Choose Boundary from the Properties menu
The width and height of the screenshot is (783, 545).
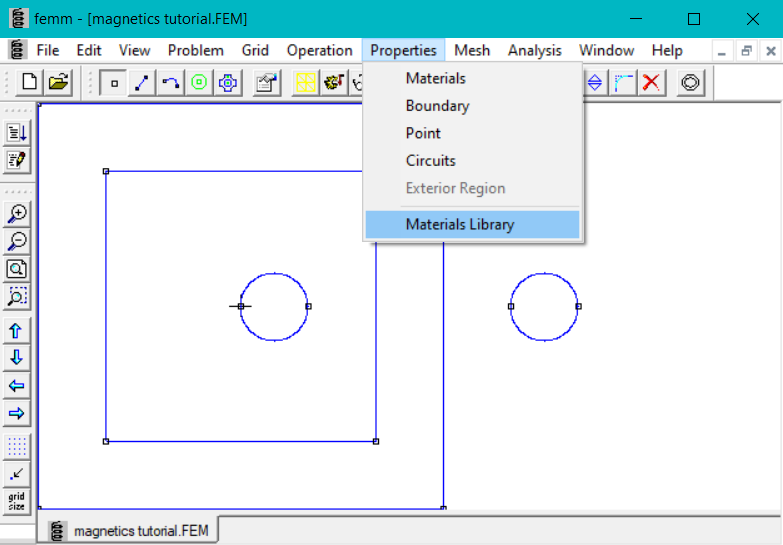coord(472,106)
